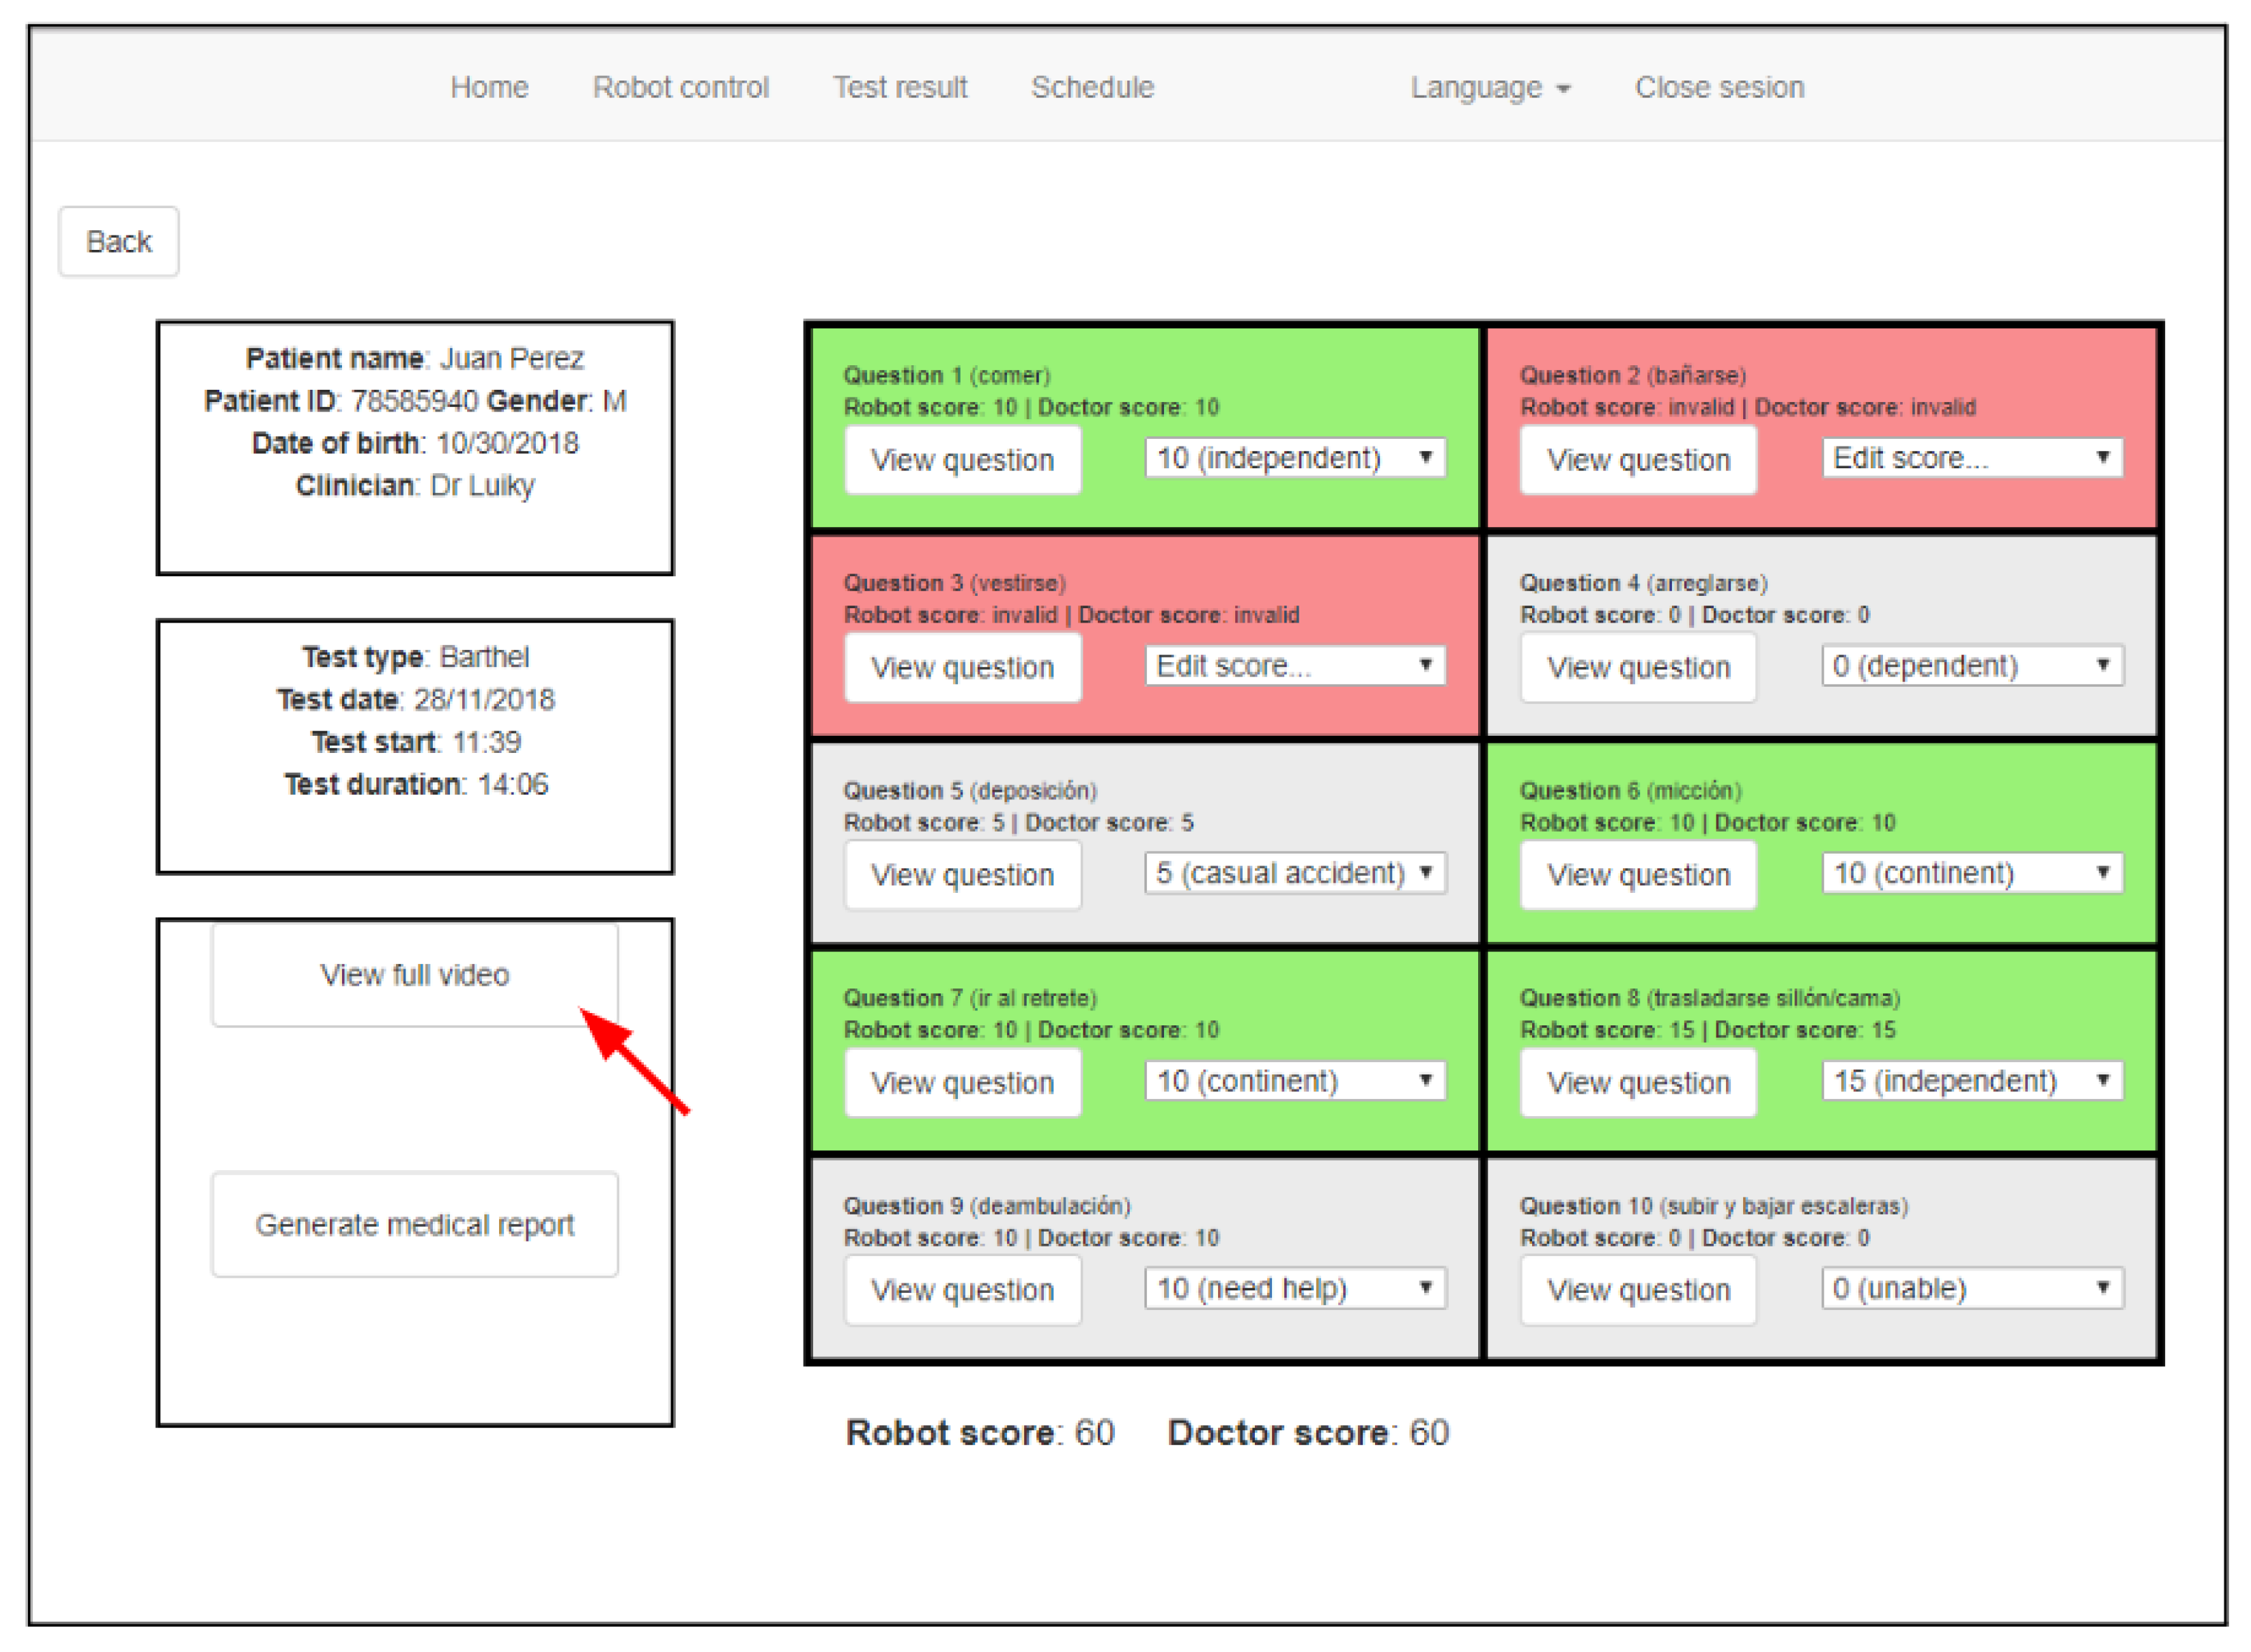Open the Language dropdown menu
This screenshot has width=2251, height=1652.
[x=1489, y=88]
